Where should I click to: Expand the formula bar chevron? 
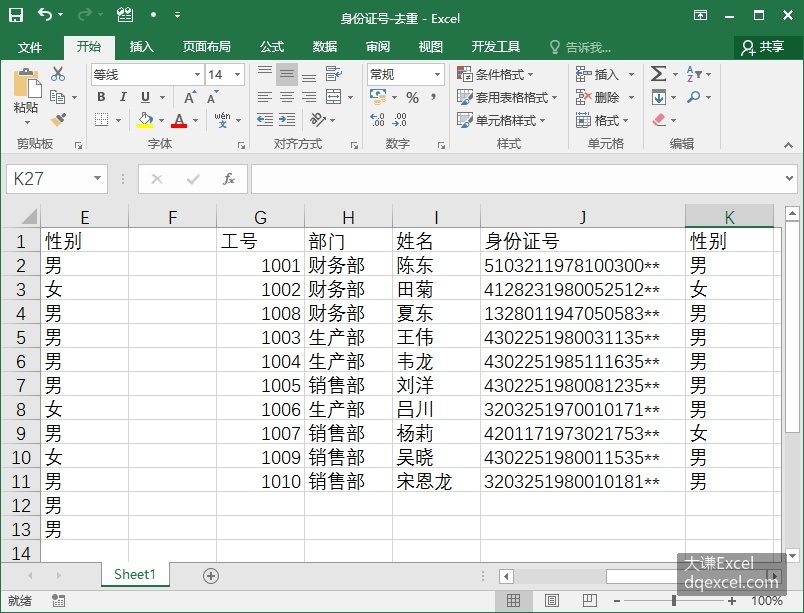789,178
